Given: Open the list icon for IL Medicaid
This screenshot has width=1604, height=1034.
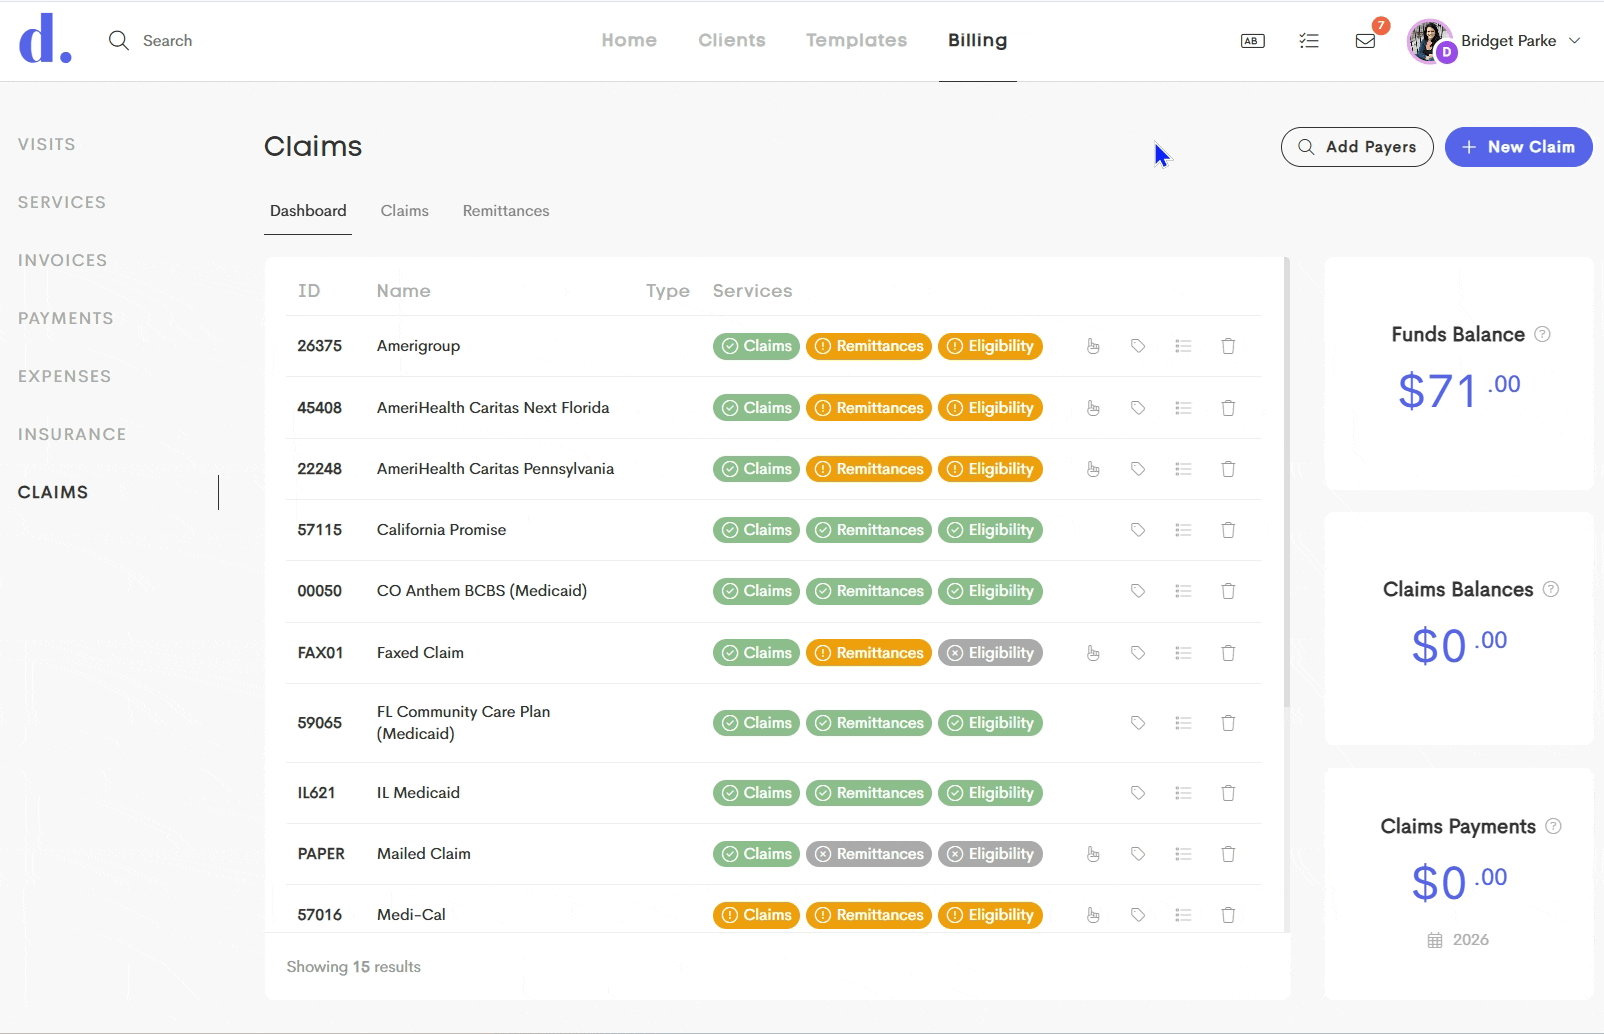Looking at the screenshot, I should pos(1183,793).
